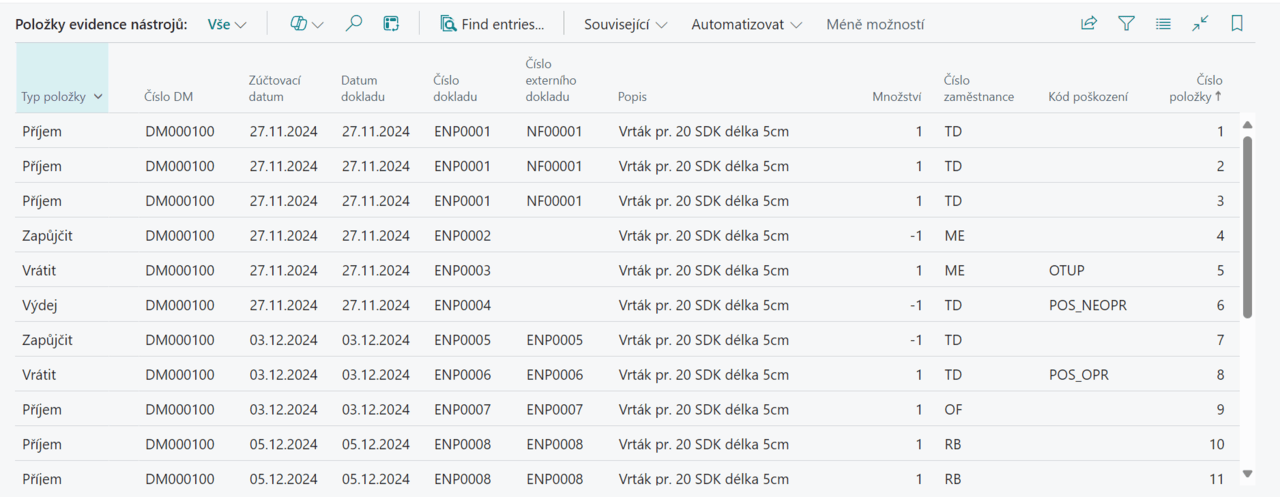Select the ENP0003 document number cell
Screen dimensions: 1280x497
462,270
